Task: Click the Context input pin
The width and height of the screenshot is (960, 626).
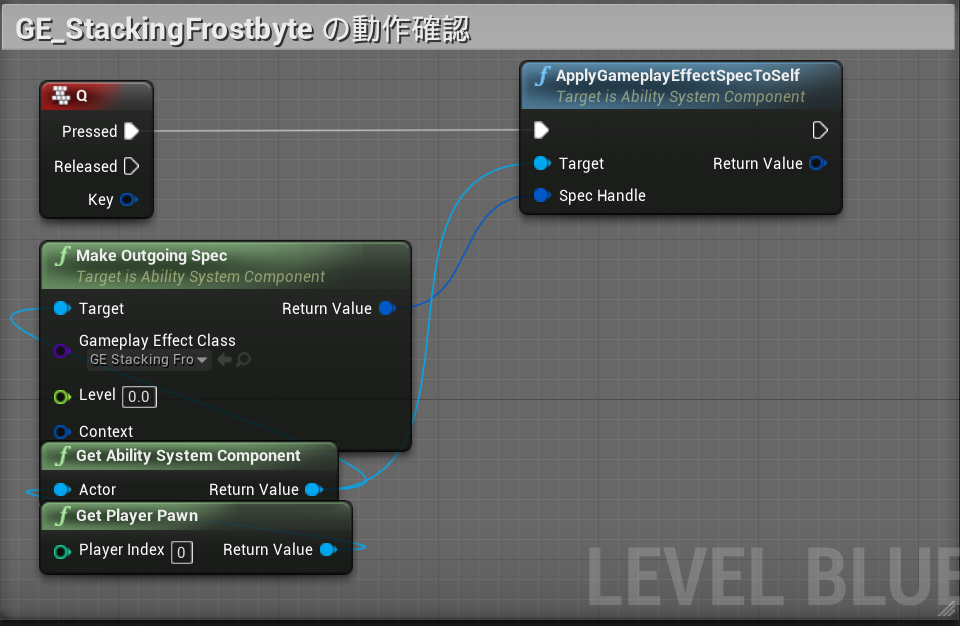Action: [62, 432]
